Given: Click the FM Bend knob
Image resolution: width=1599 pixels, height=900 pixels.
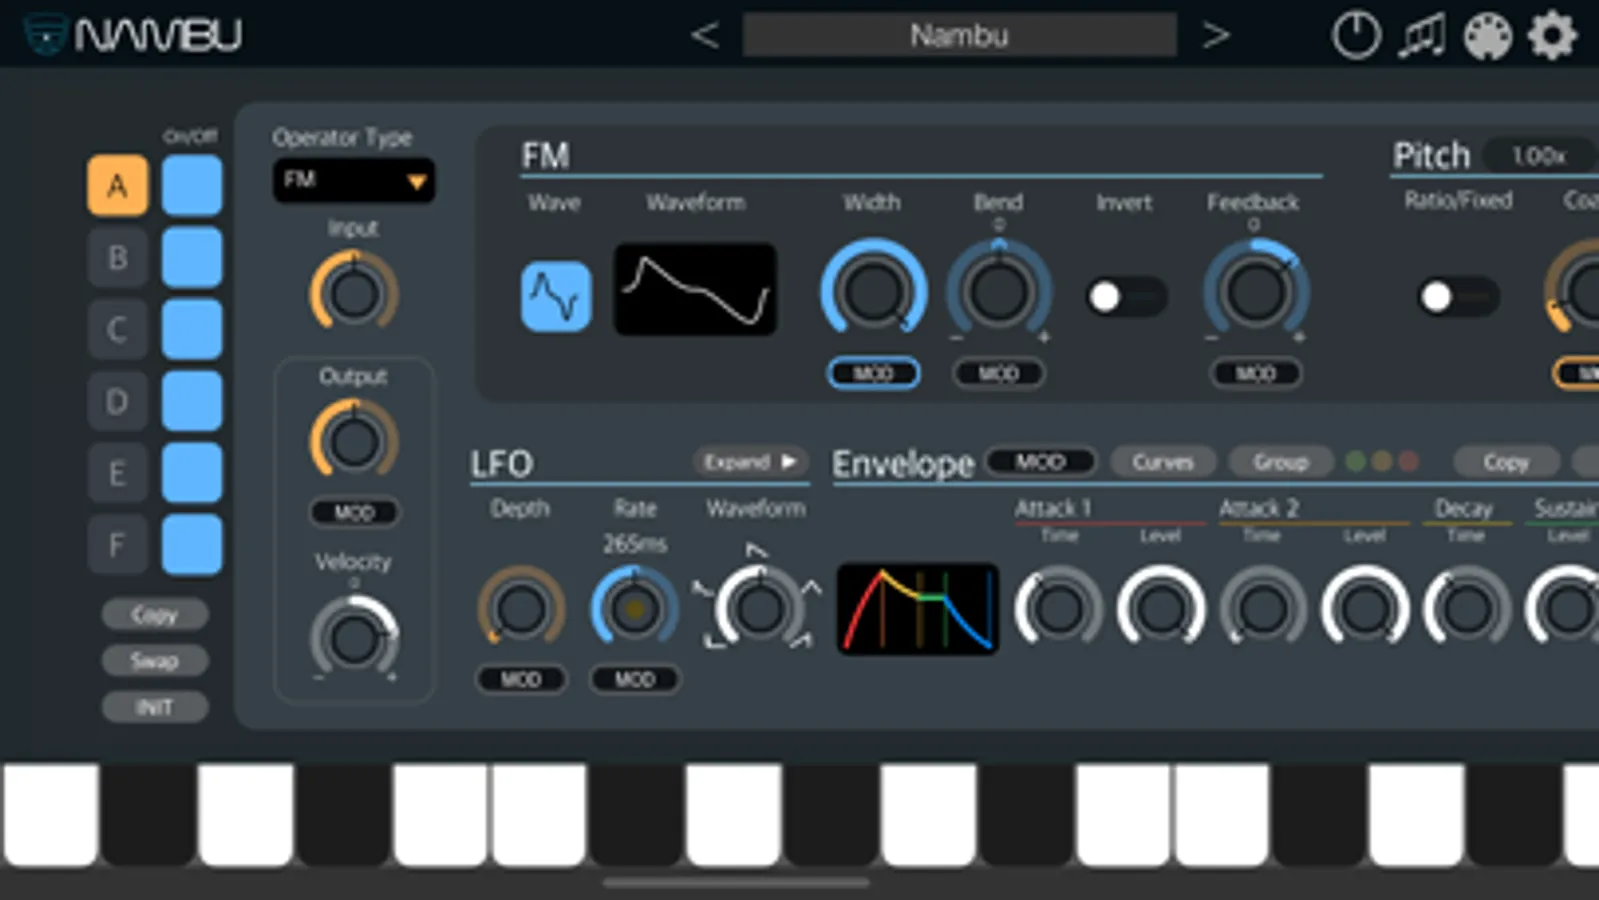Looking at the screenshot, I should pyautogui.click(x=998, y=291).
